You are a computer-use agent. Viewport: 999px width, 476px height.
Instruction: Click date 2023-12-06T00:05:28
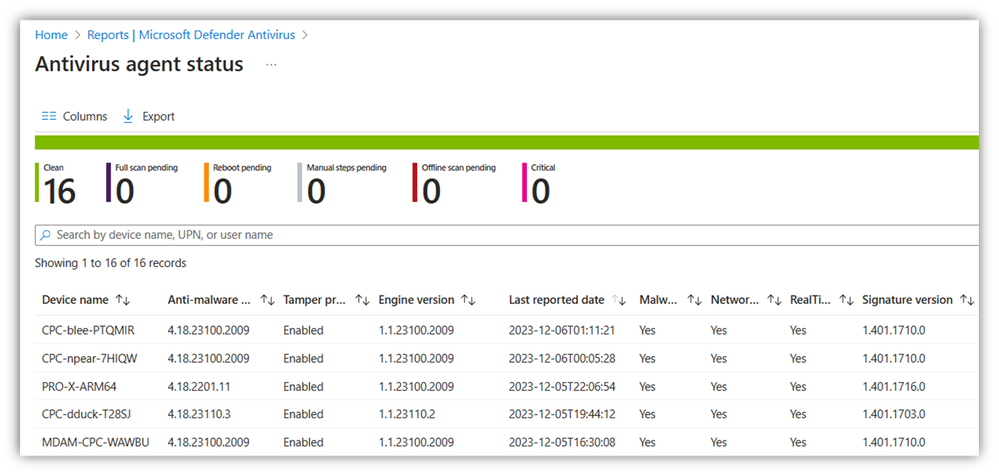[x=562, y=359]
